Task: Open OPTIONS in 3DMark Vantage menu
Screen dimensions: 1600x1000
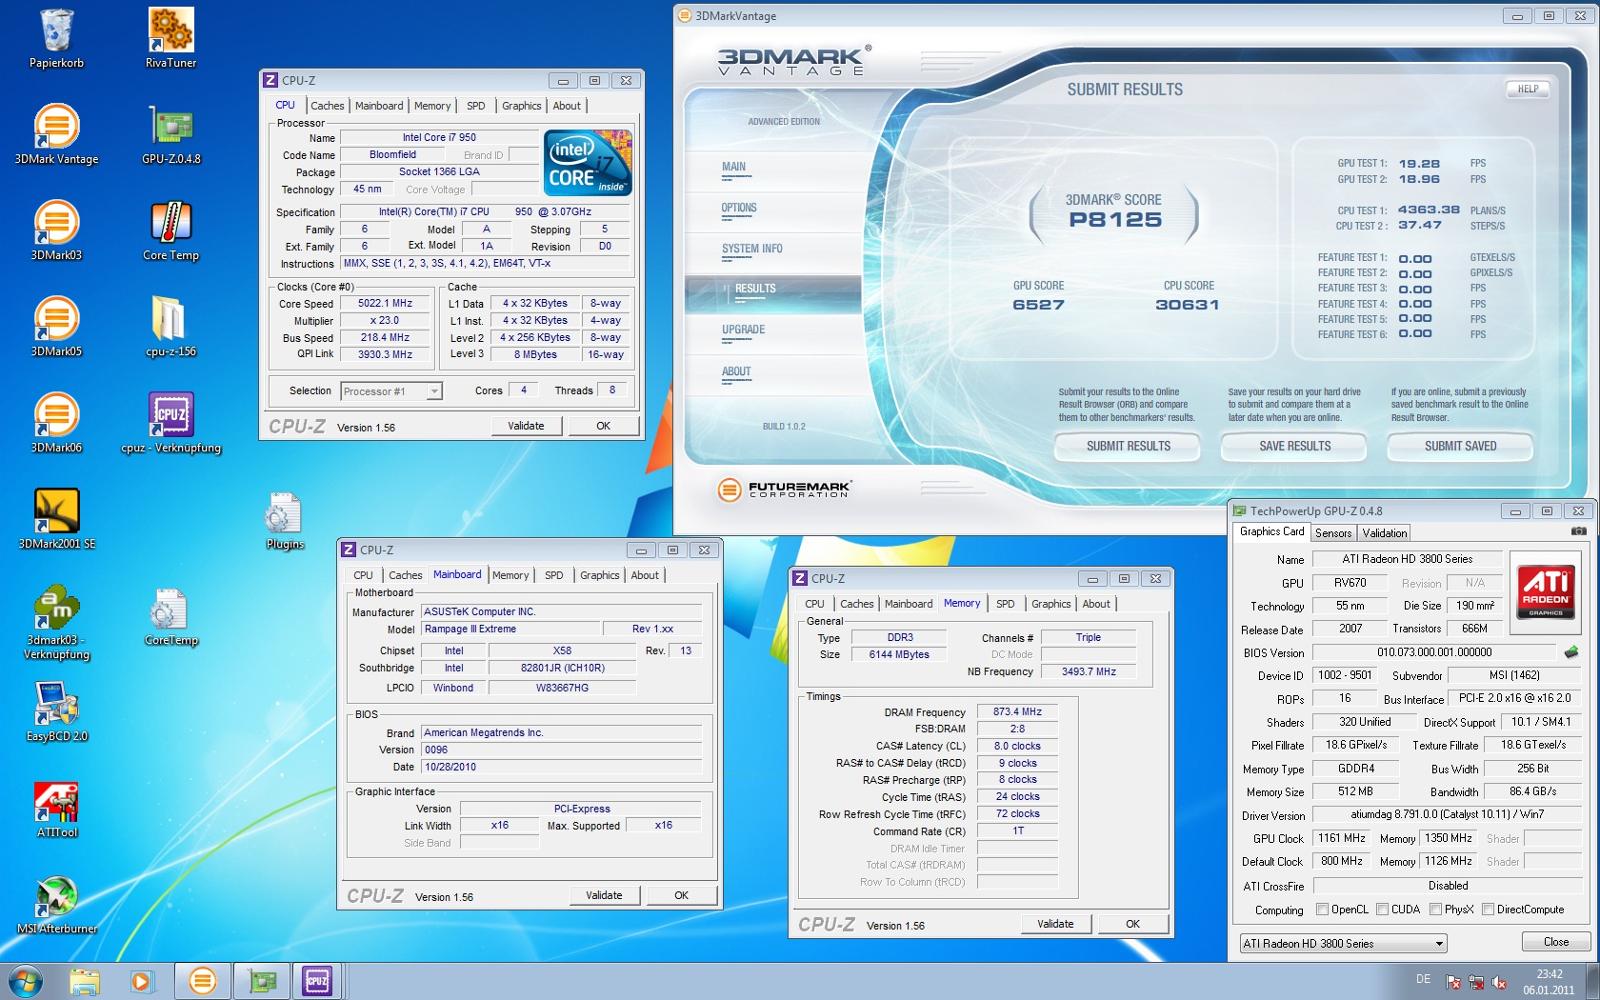Action: (x=739, y=208)
